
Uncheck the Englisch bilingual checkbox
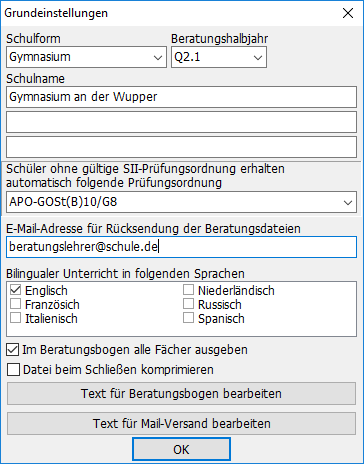[x=15, y=290]
